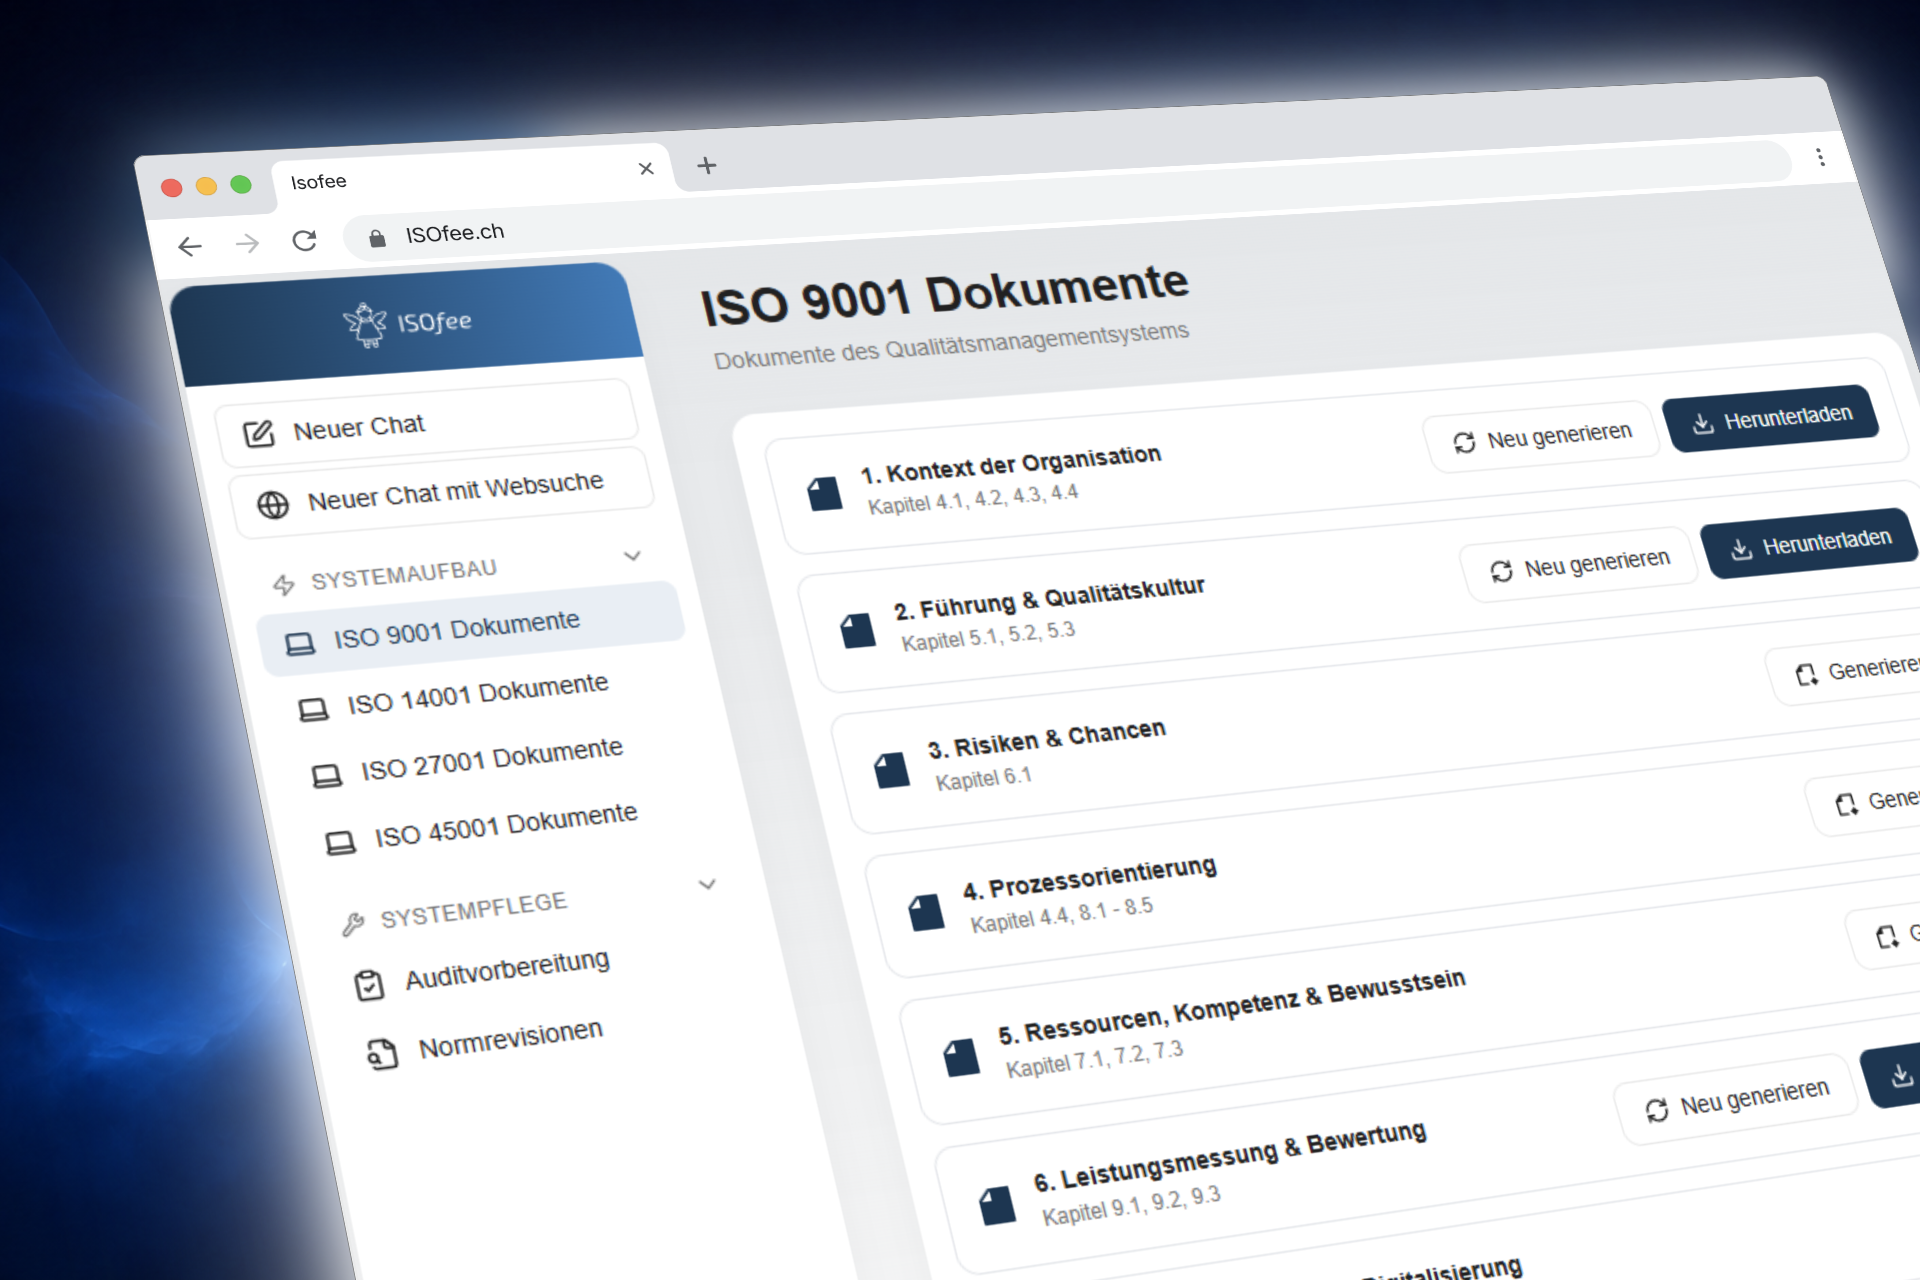Screen dimensions: 1920x1280
Task: Click the document icon of Führung & Qualitätskultur
Action: [x=857, y=630]
